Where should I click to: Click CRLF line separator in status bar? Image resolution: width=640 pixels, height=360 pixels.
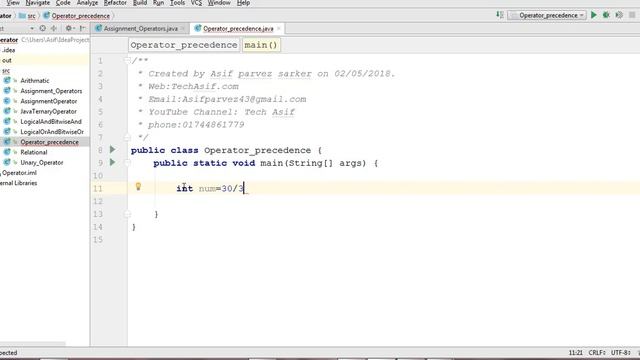tap(597, 353)
